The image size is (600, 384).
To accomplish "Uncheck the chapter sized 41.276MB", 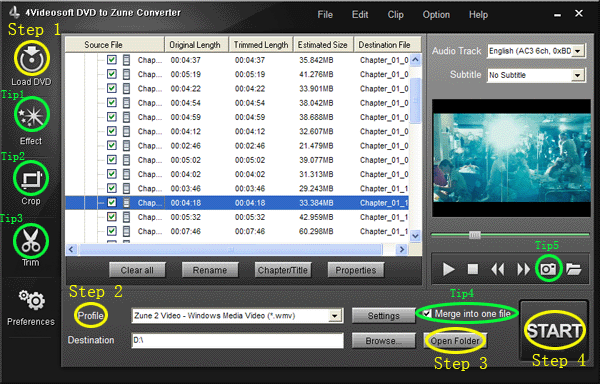I will (112, 74).
